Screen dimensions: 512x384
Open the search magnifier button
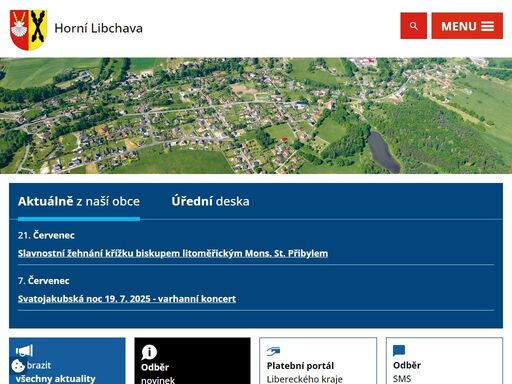[413, 26]
